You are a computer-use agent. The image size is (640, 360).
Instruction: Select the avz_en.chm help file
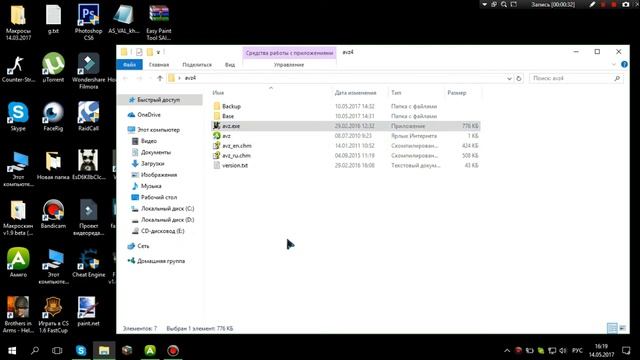[346, 146]
